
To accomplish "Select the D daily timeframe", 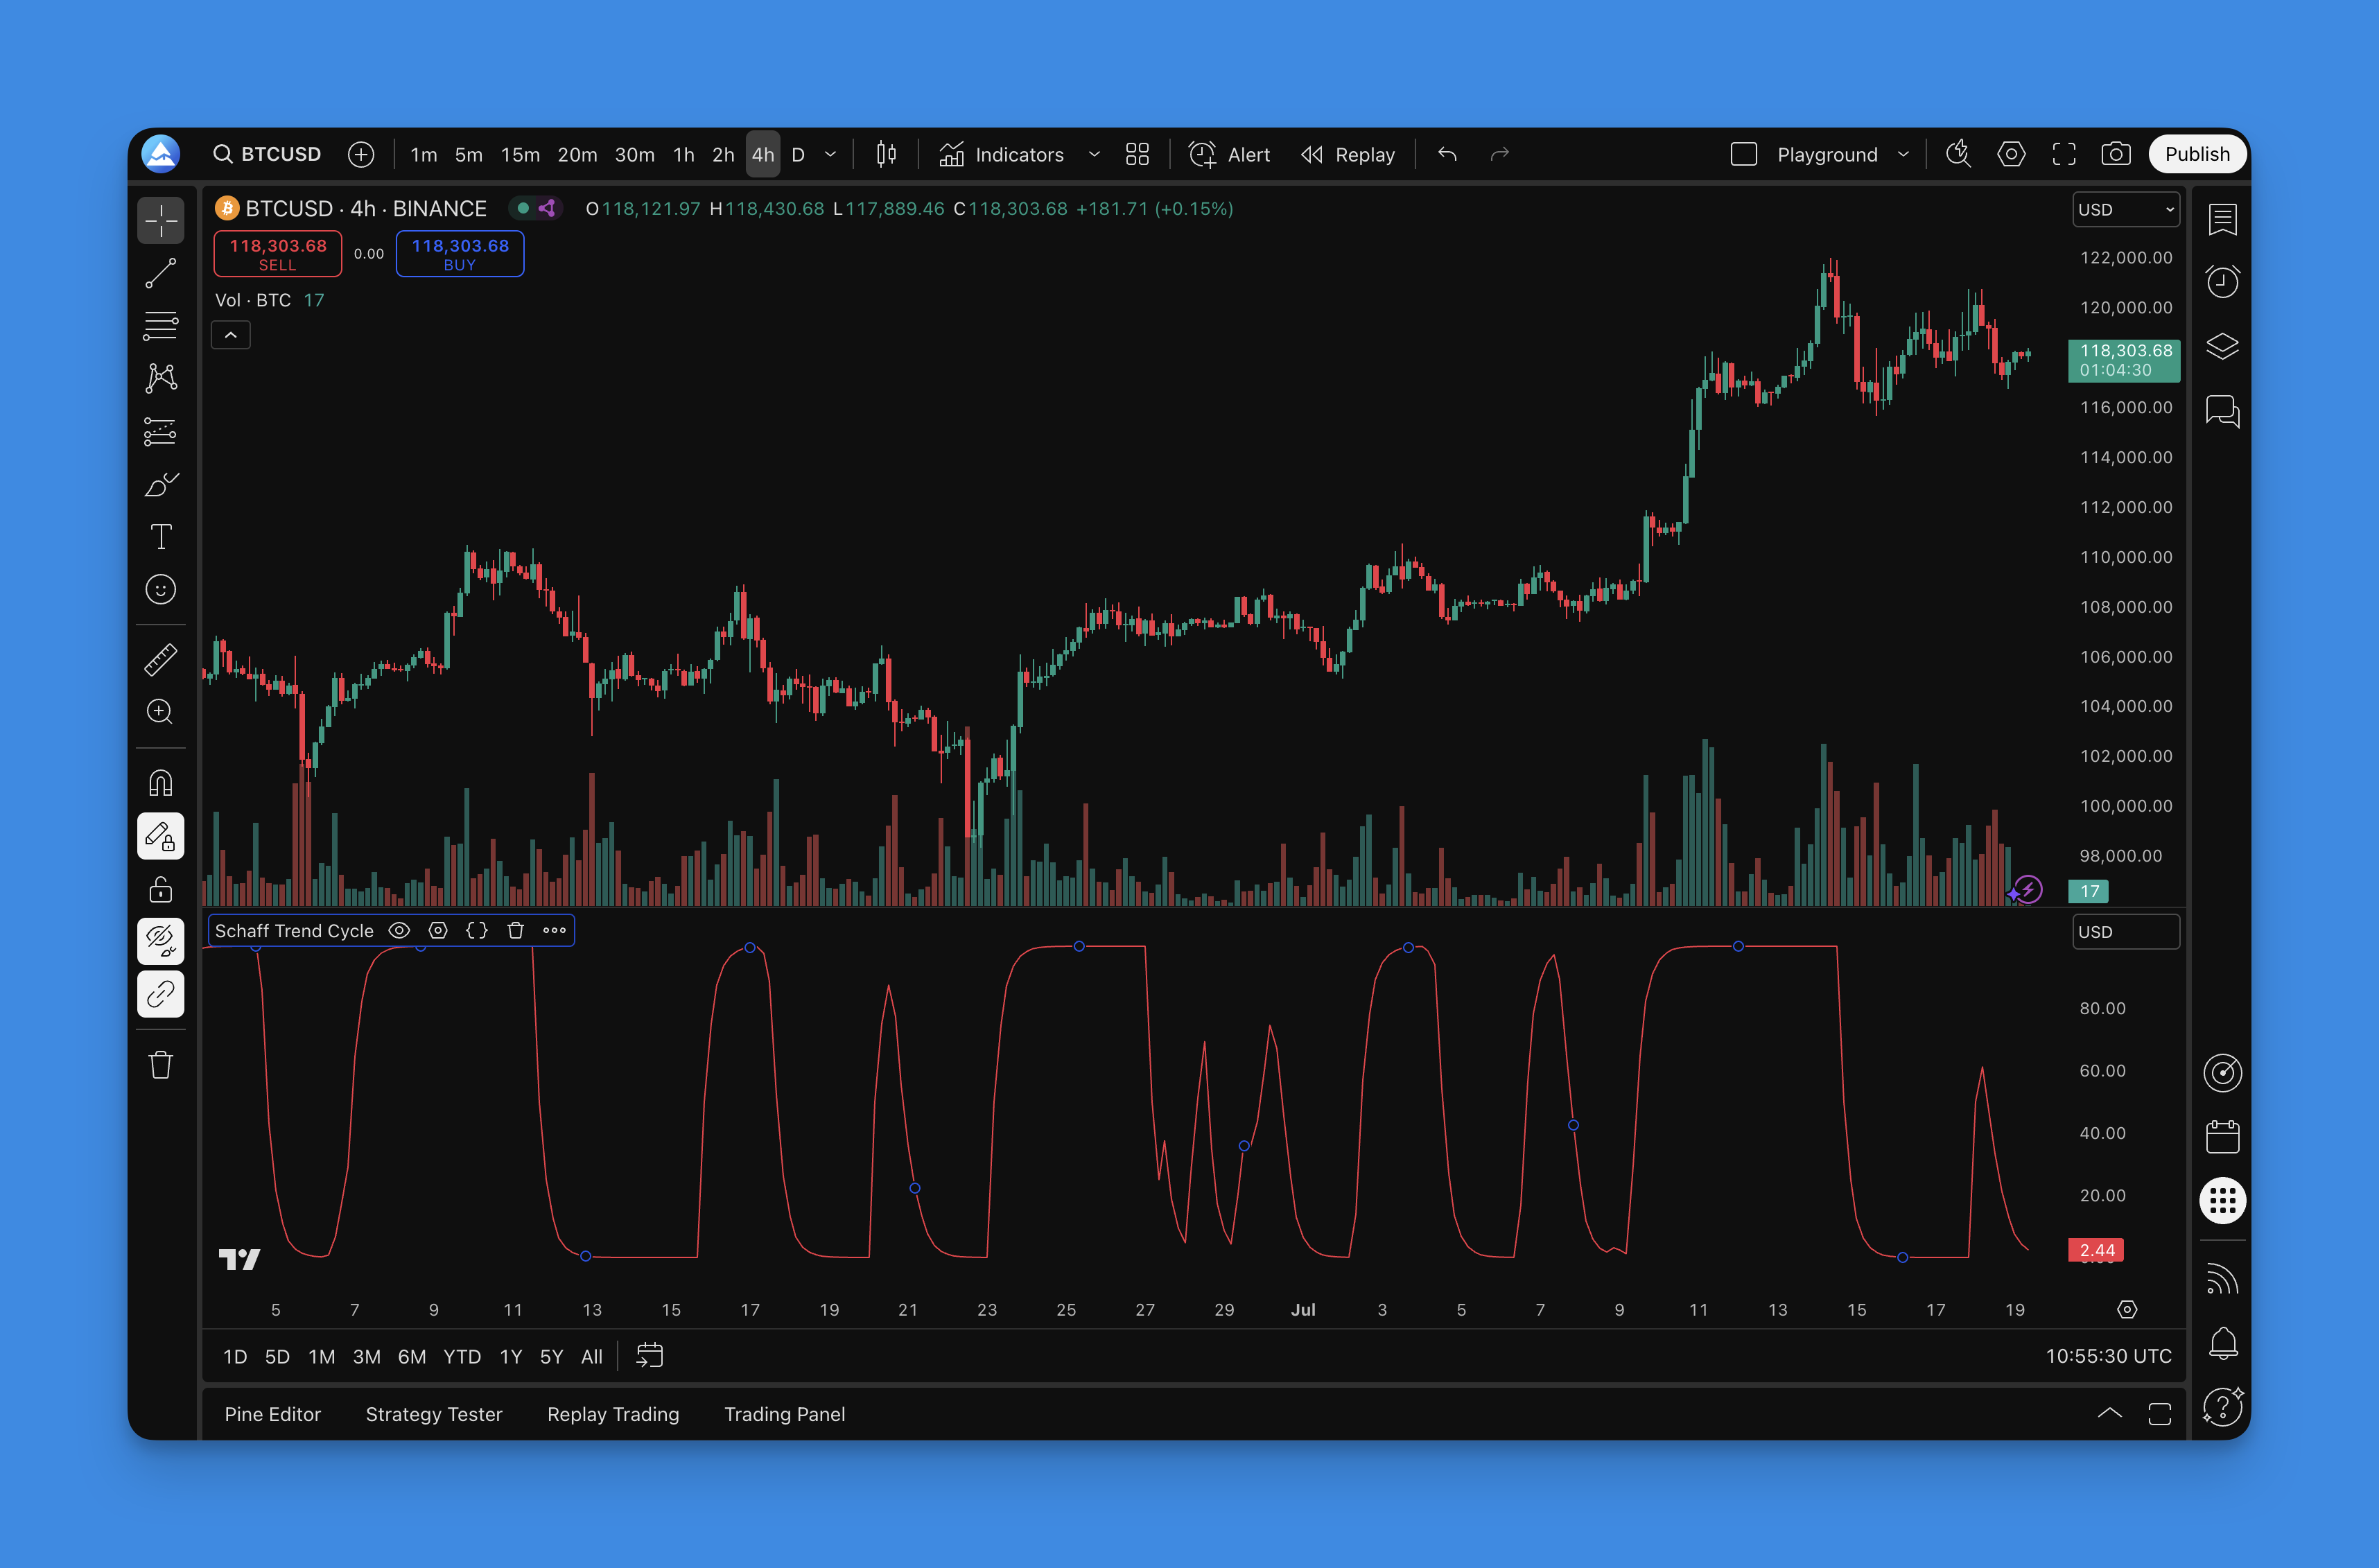I will (x=798, y=155).
